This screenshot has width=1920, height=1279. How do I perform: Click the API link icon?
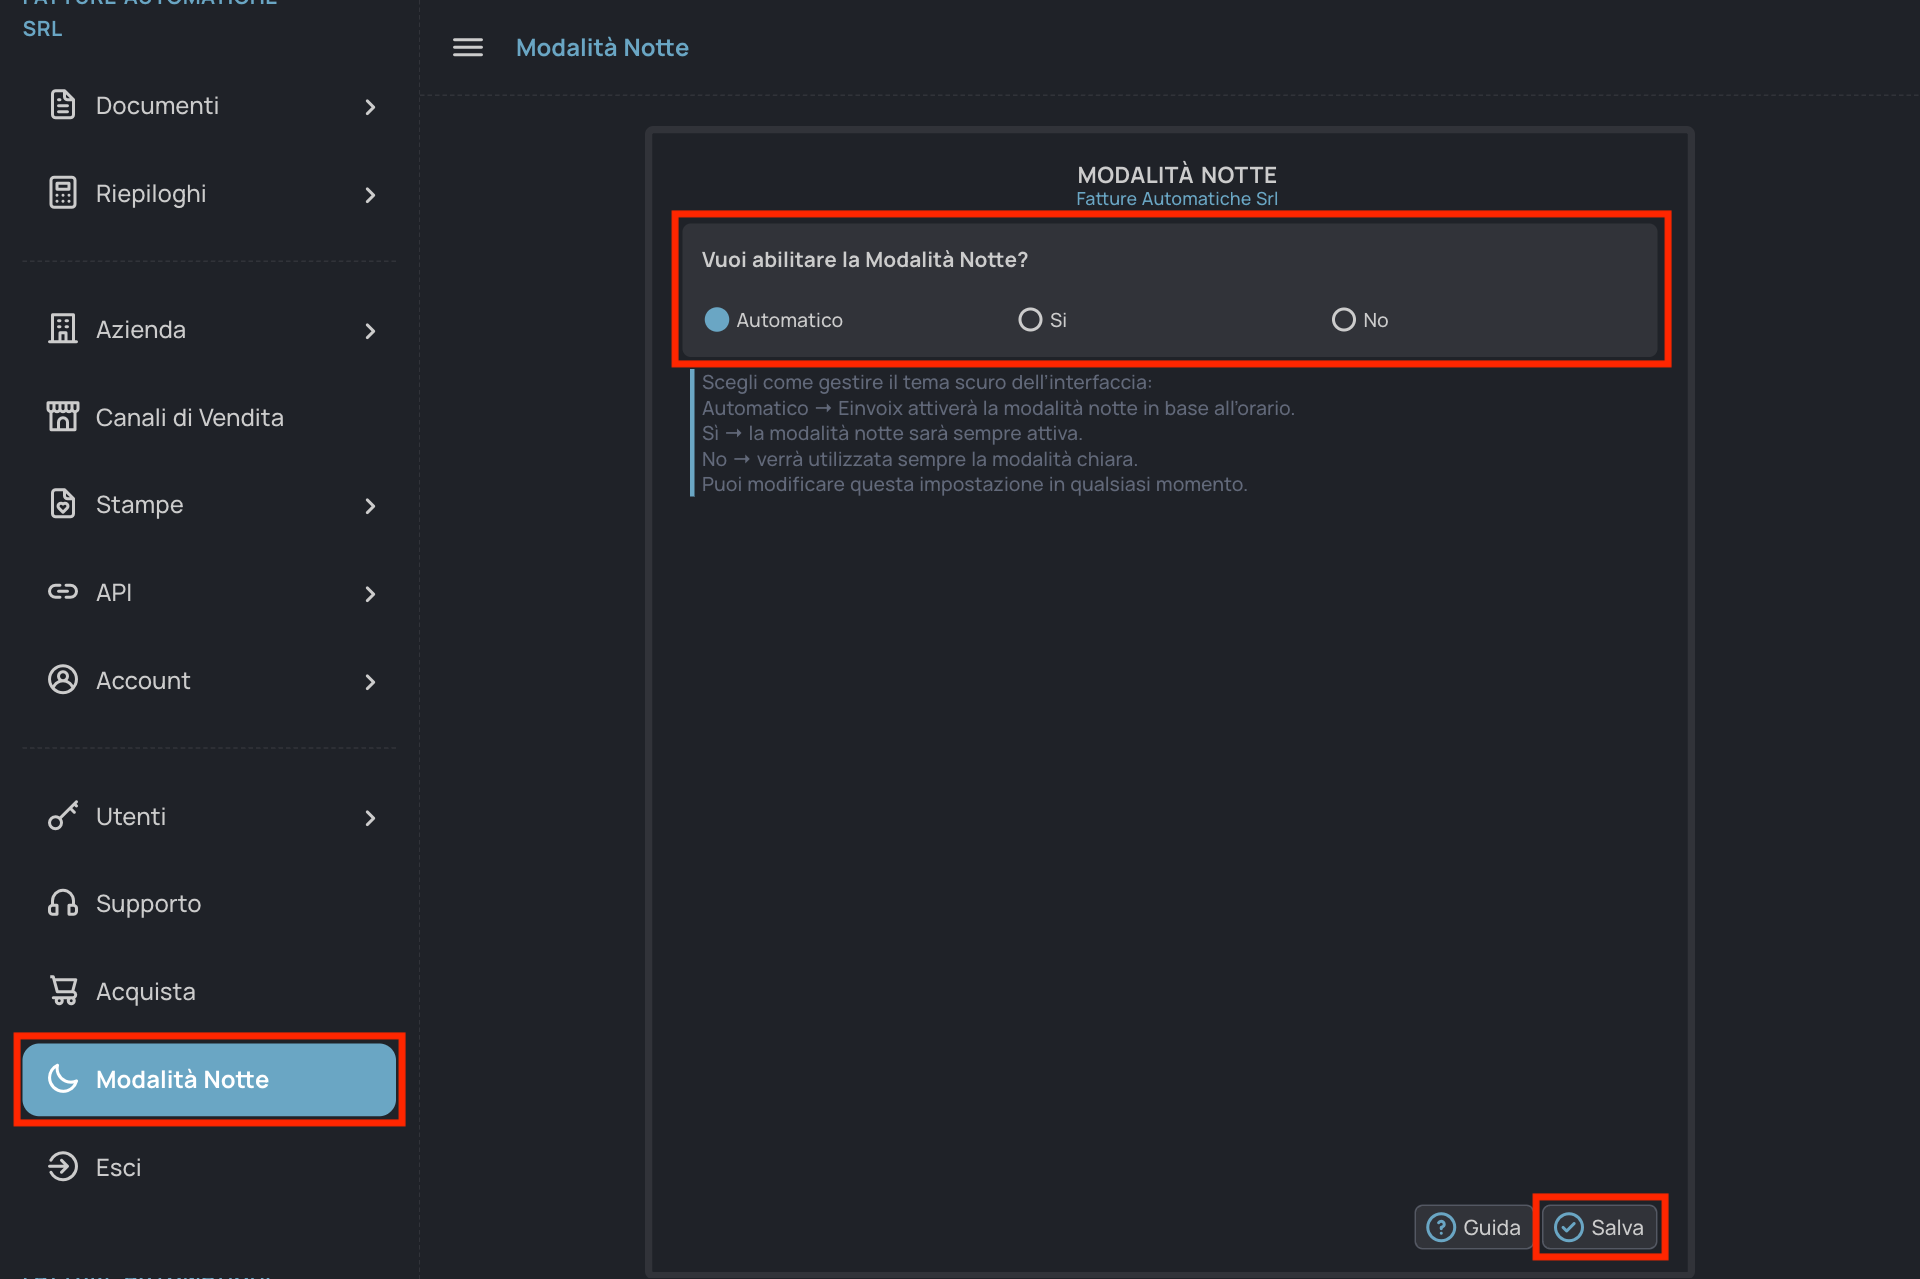pos(62,592)
